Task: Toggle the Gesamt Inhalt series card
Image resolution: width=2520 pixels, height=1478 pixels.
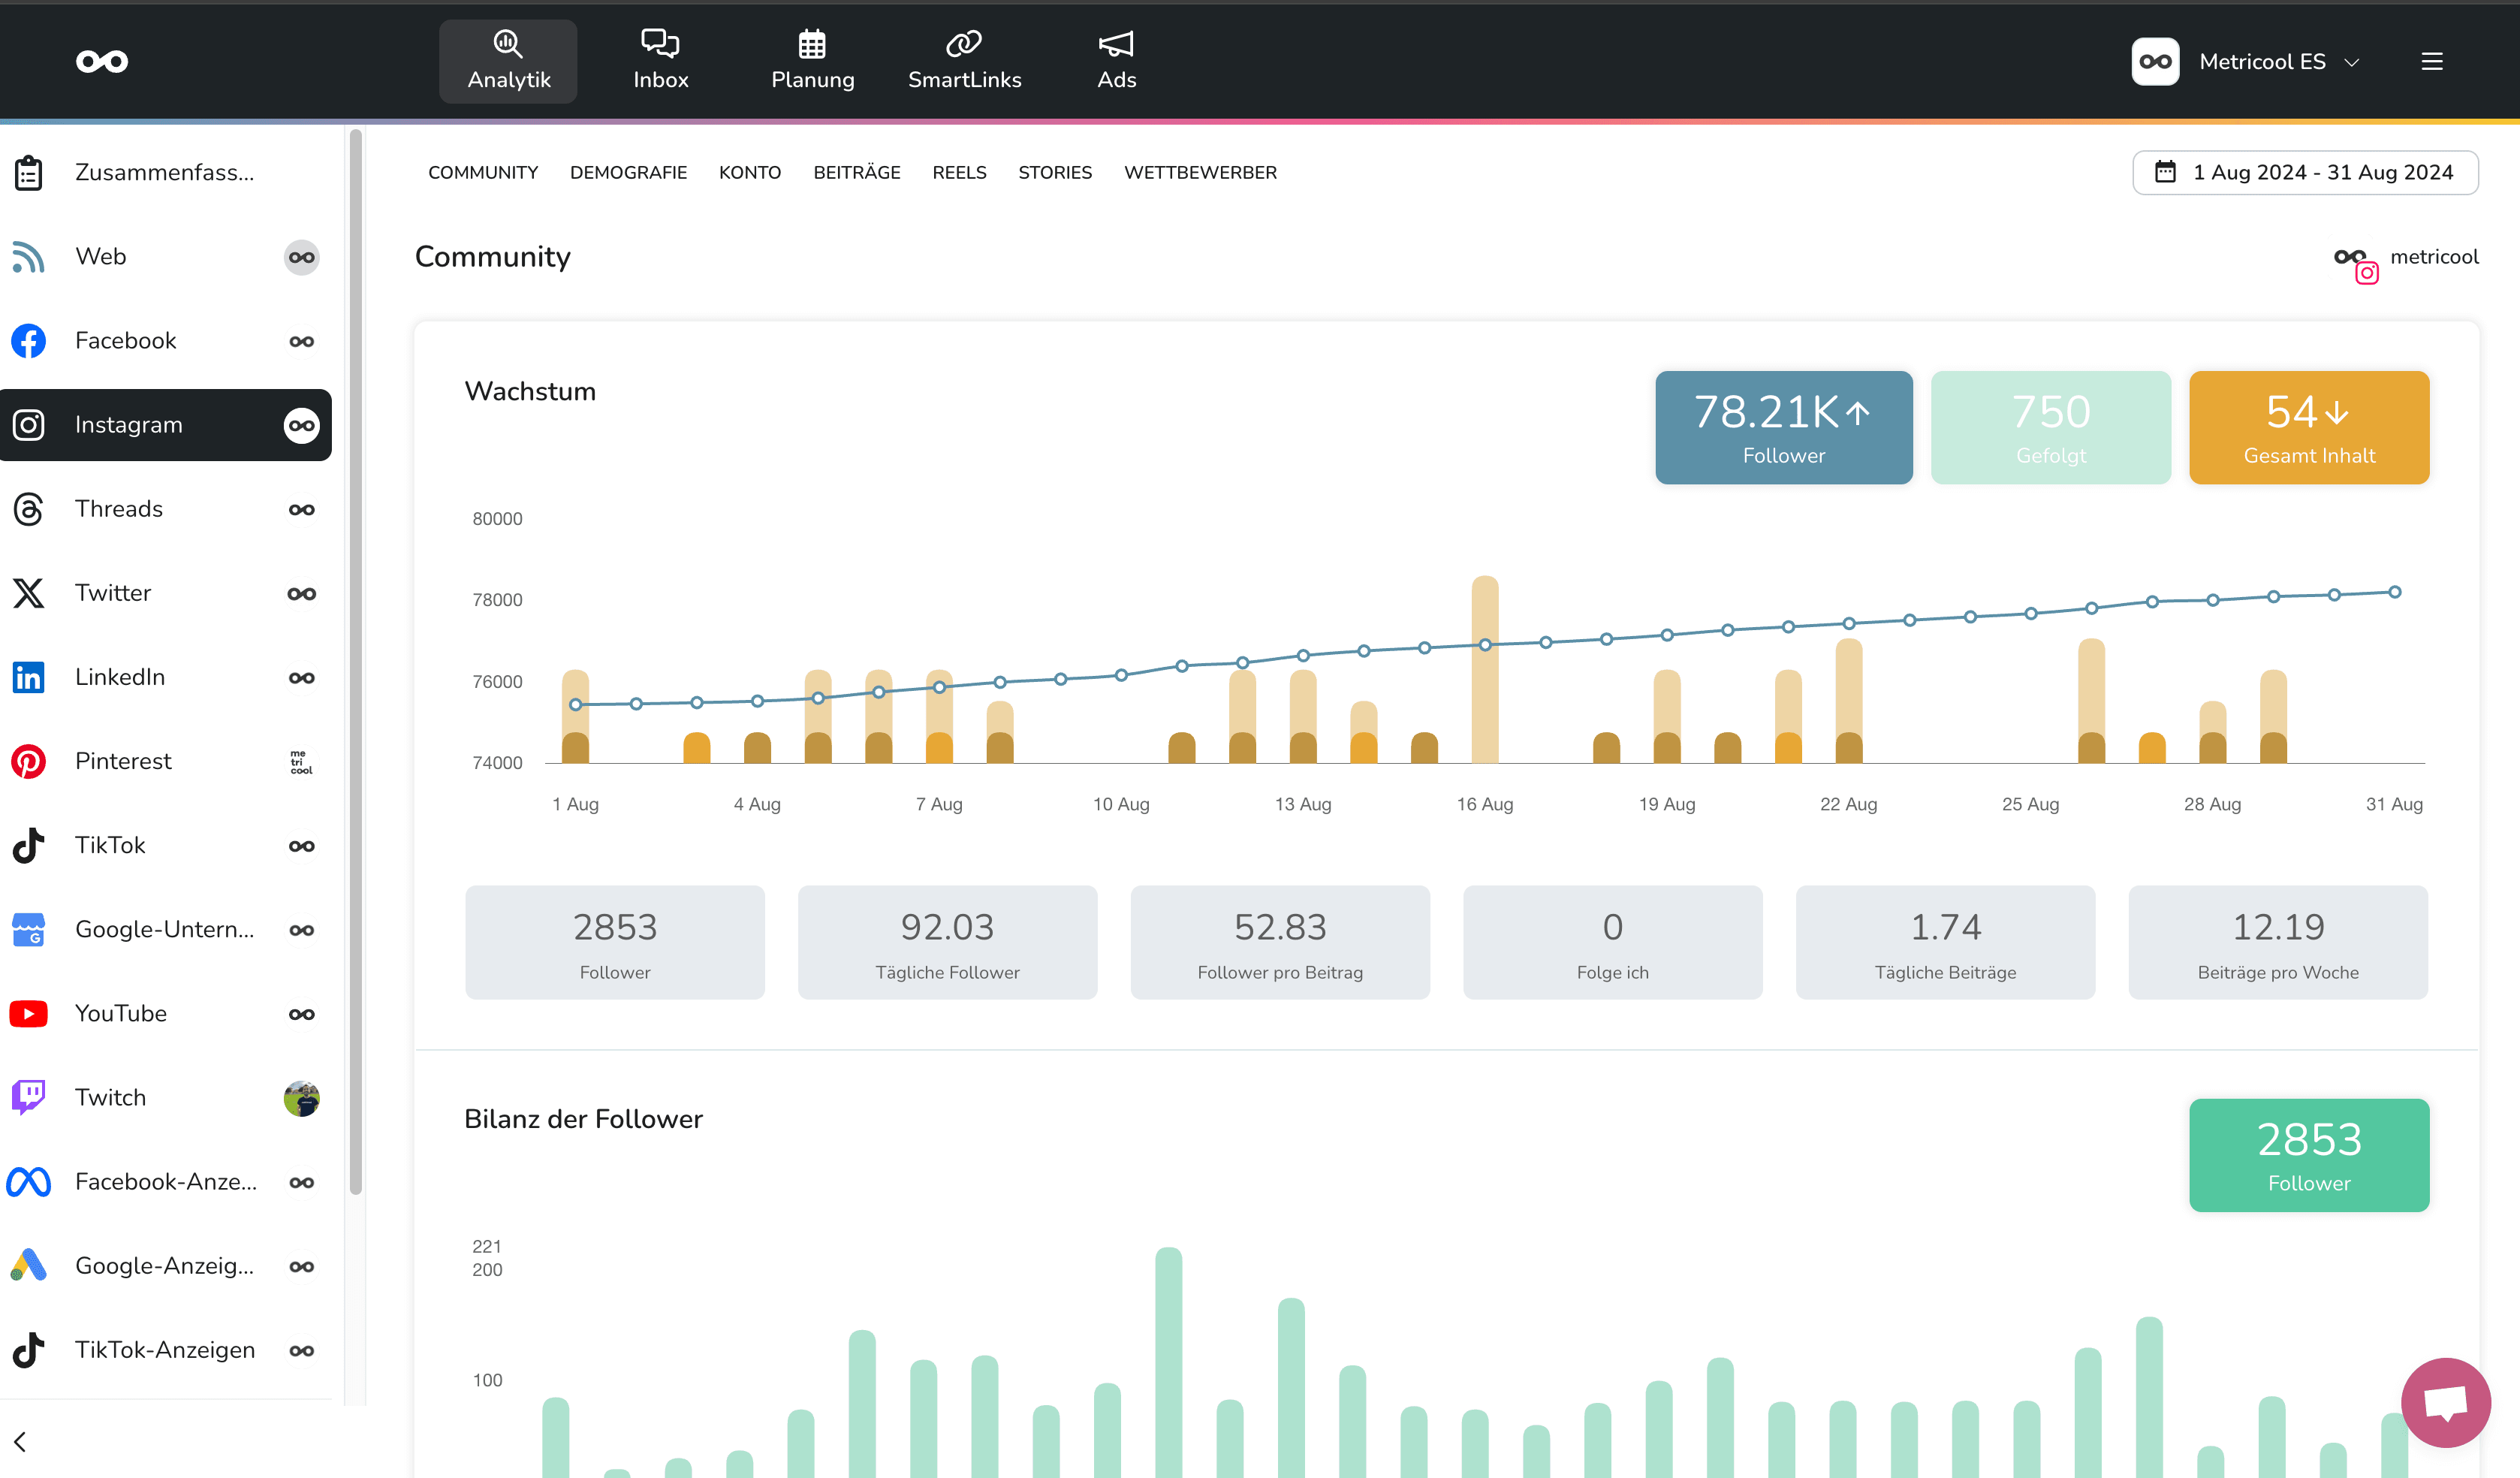Action: coord(2308,428)
